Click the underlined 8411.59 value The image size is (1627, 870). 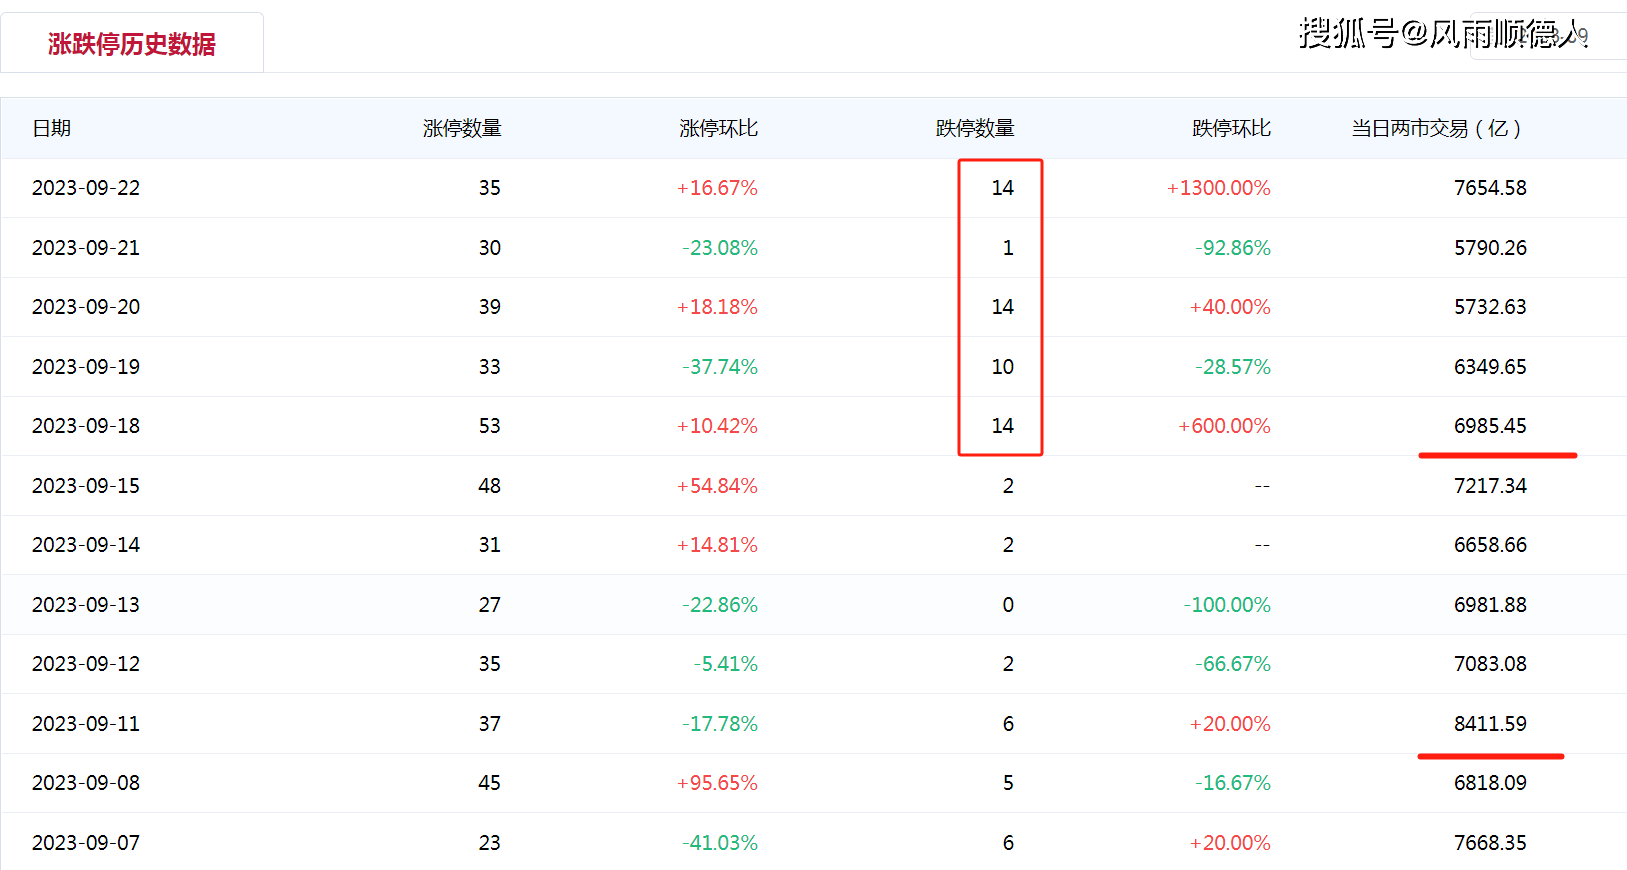click(1490, 724)
